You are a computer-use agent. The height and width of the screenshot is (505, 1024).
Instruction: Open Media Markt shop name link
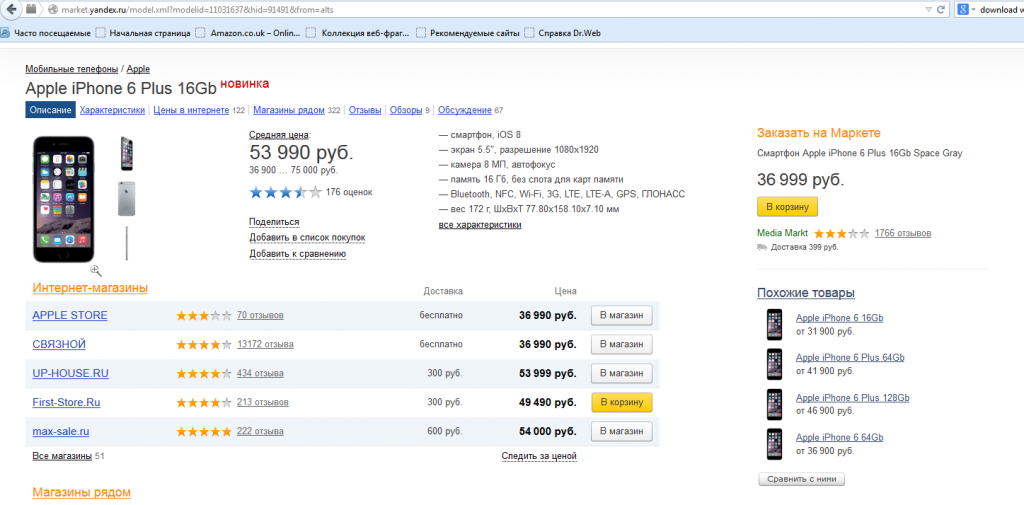click(782, 233)
